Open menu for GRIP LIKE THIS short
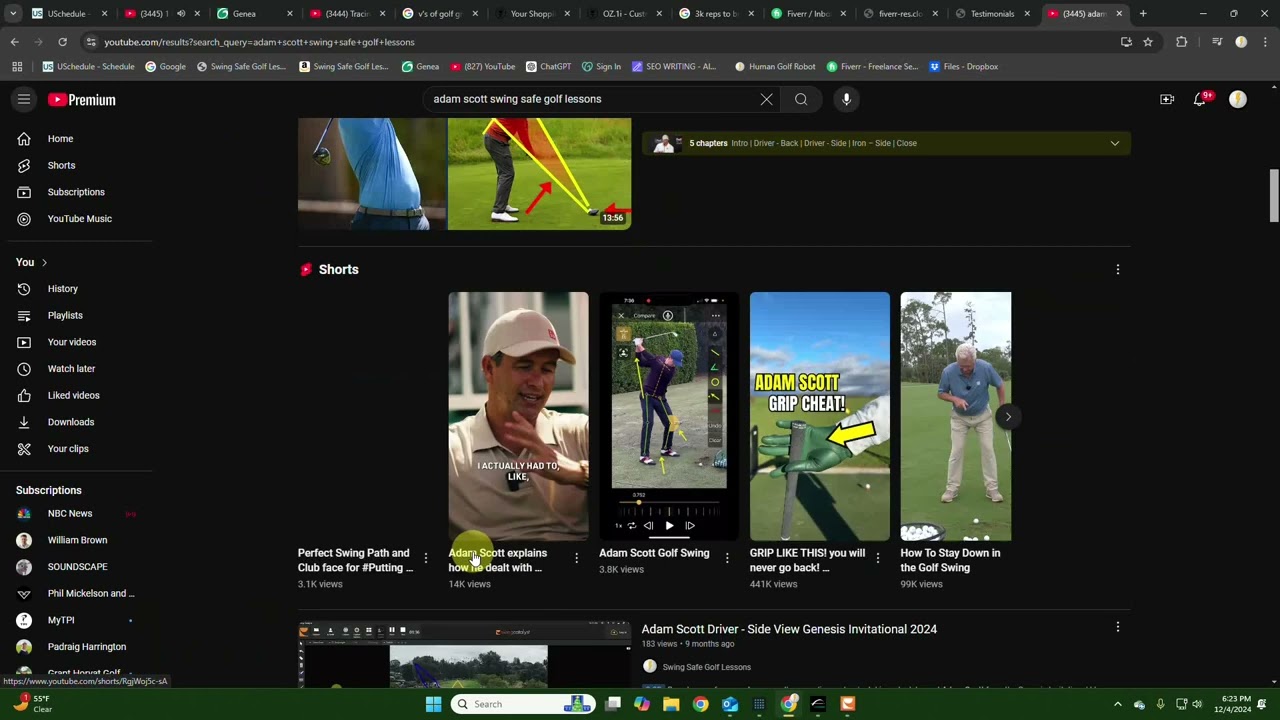The image size is (1280, 720). point(878,558)
